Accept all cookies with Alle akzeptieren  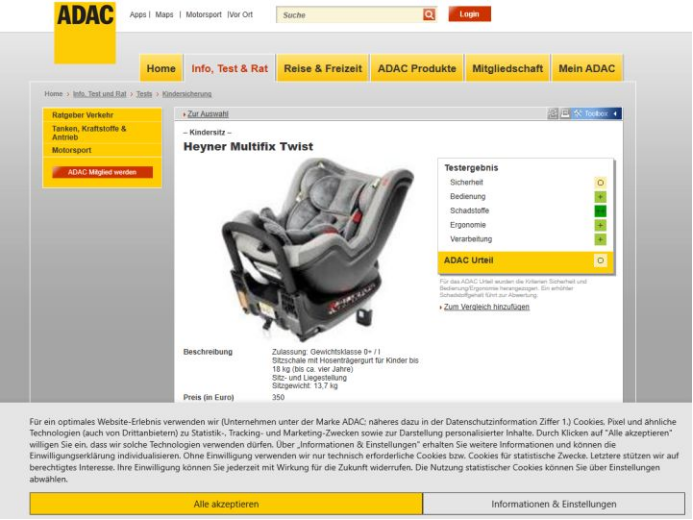pos(226,504)
